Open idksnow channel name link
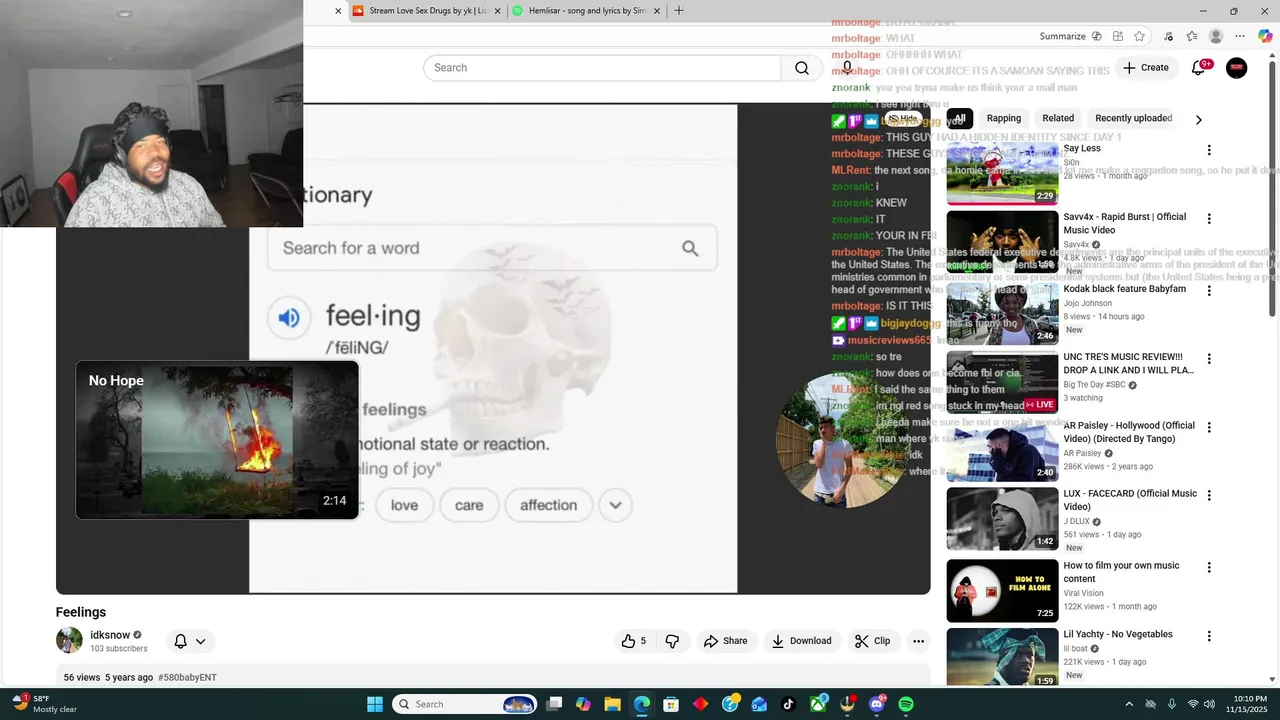This screenshot has width=1280, height=720. (110, 635)
